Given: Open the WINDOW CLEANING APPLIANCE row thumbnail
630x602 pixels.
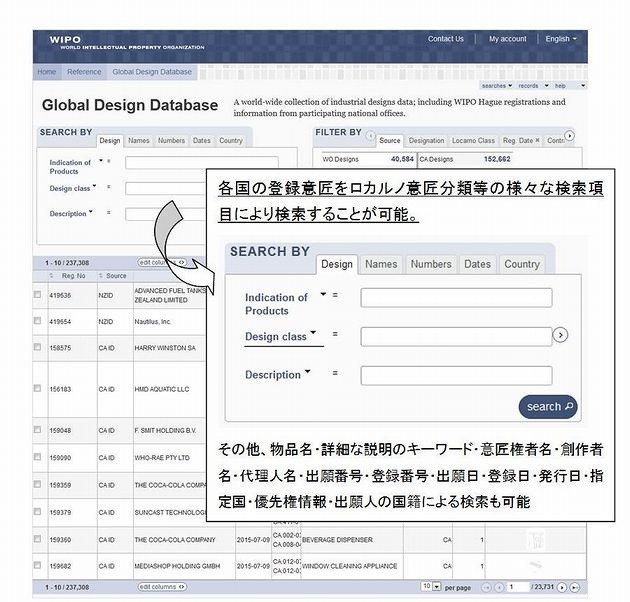Looking at the screenshot, I should pyautogui.click(x=536, y=566).
